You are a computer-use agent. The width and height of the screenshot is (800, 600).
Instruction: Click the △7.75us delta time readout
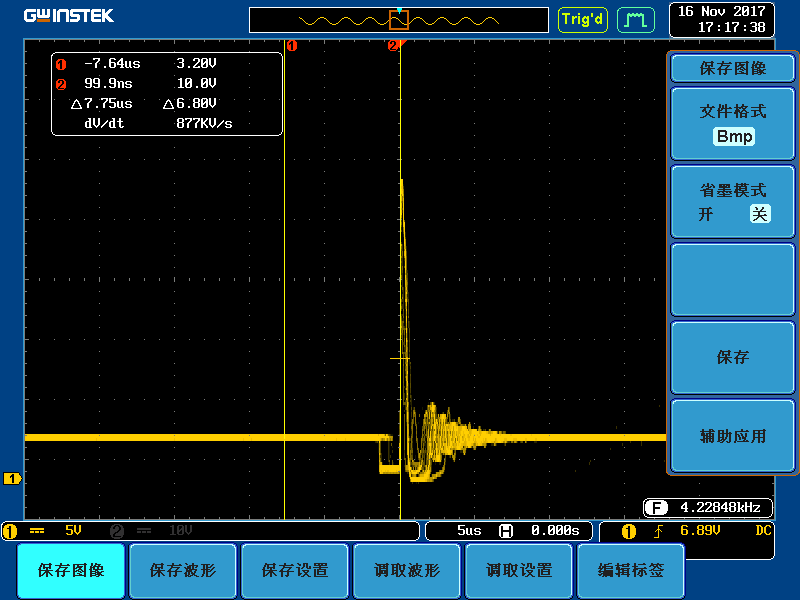tap(102, 104)
